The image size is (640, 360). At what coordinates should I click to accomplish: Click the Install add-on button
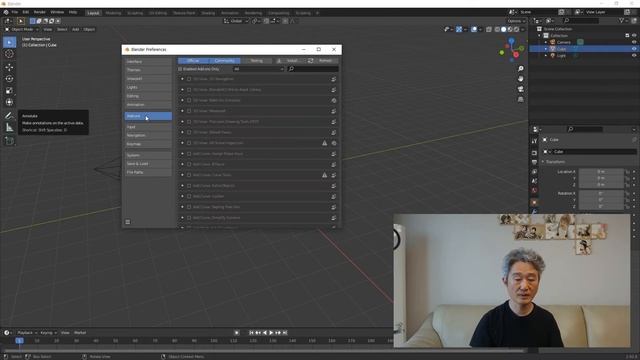tap(289, 60)
